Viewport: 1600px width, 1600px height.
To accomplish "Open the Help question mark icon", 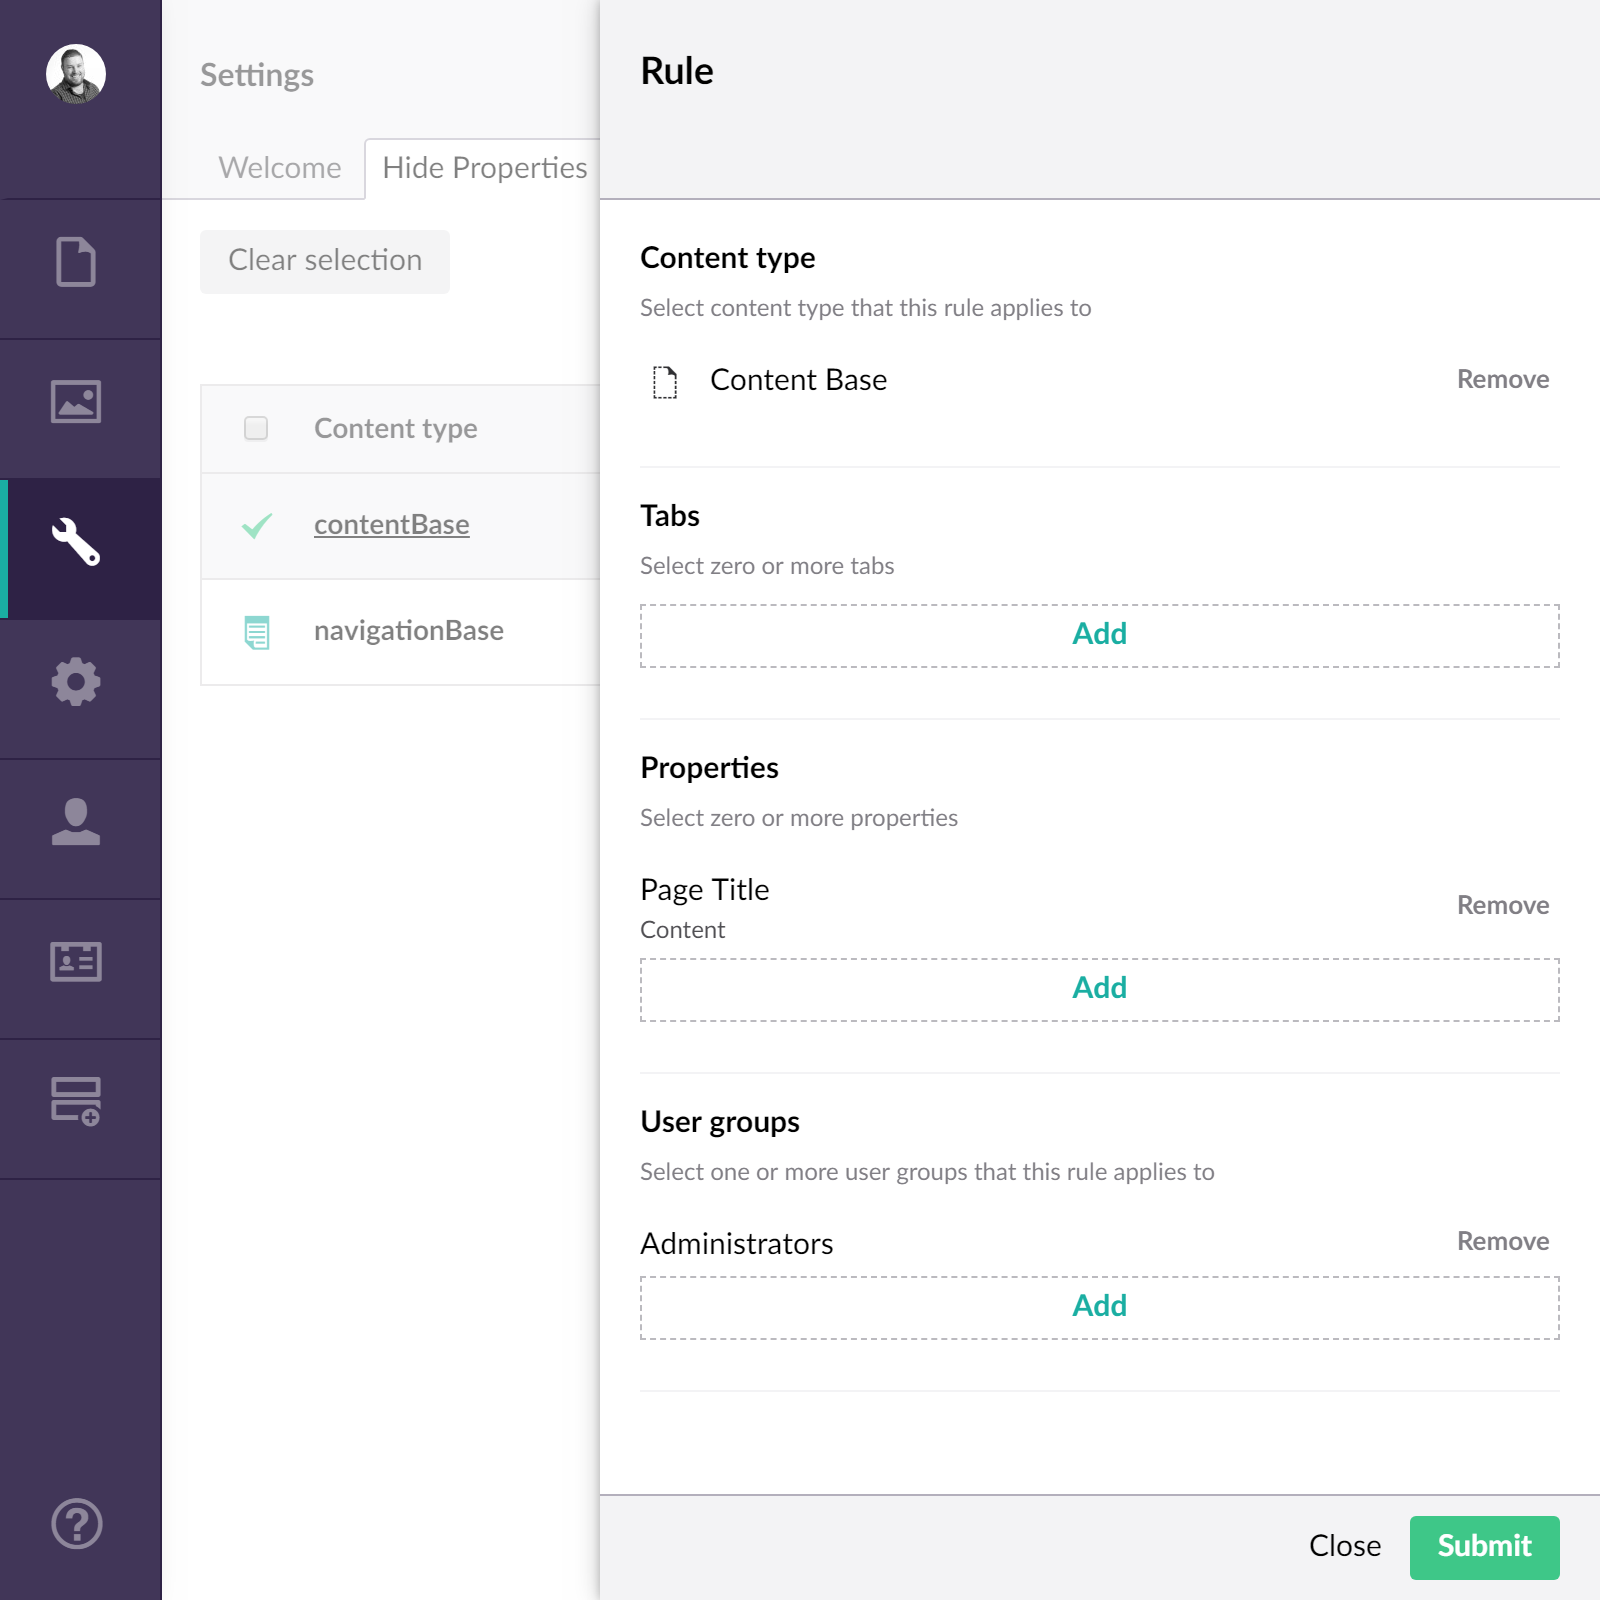I will point(76,1524).
